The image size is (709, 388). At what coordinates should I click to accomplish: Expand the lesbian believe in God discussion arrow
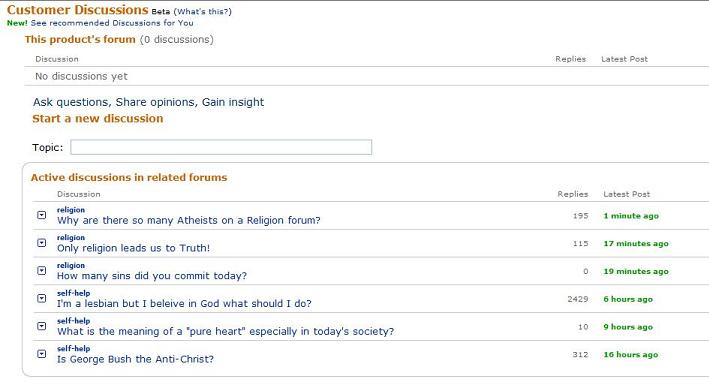[x=42, y=298]
